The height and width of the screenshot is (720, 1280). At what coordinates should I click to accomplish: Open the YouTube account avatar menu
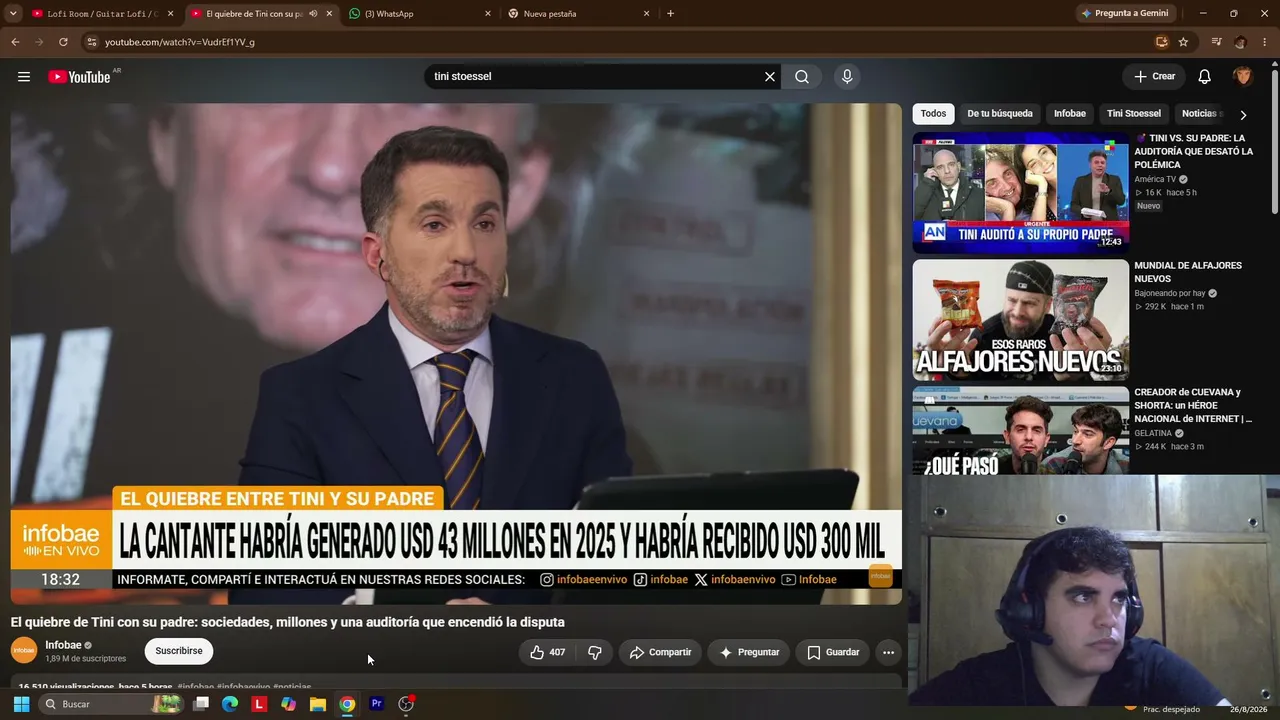[x=1243, y=77]
